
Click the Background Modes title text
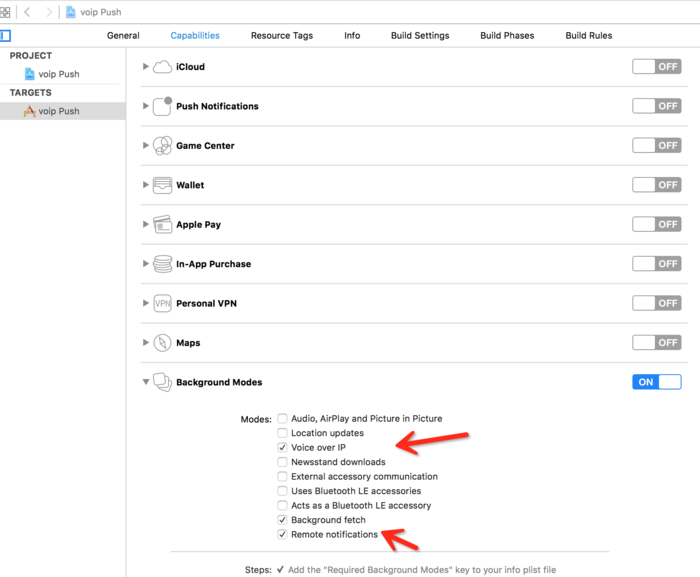point(219,382)
